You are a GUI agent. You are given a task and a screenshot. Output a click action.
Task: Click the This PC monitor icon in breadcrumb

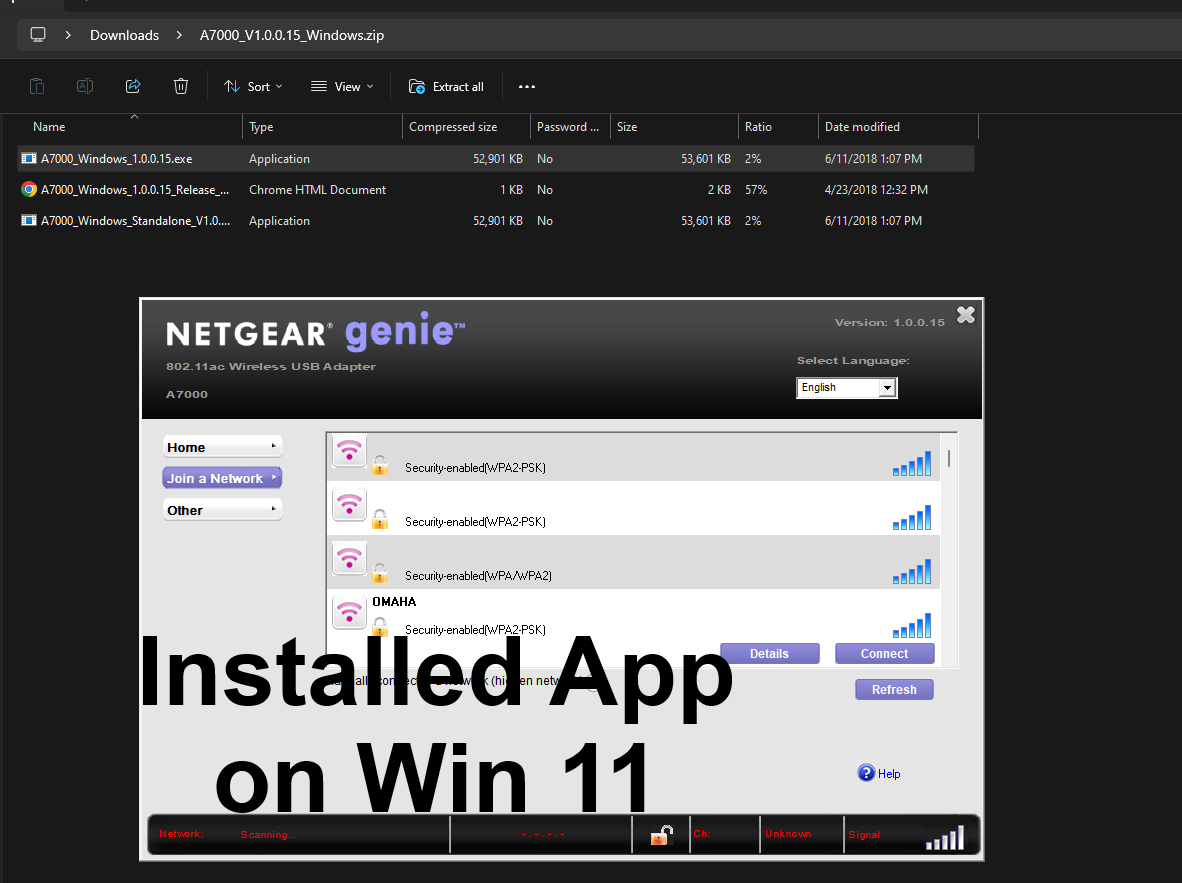pyautogui.click(x=38, y=35)
